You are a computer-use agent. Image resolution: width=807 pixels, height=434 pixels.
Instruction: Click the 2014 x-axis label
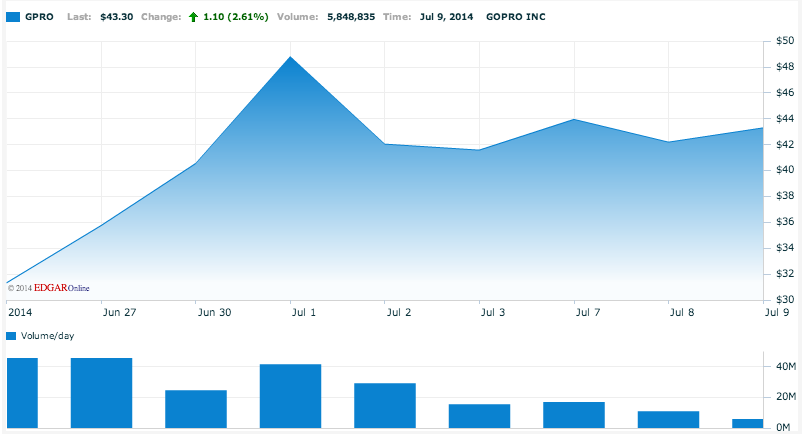click(20, 313)
